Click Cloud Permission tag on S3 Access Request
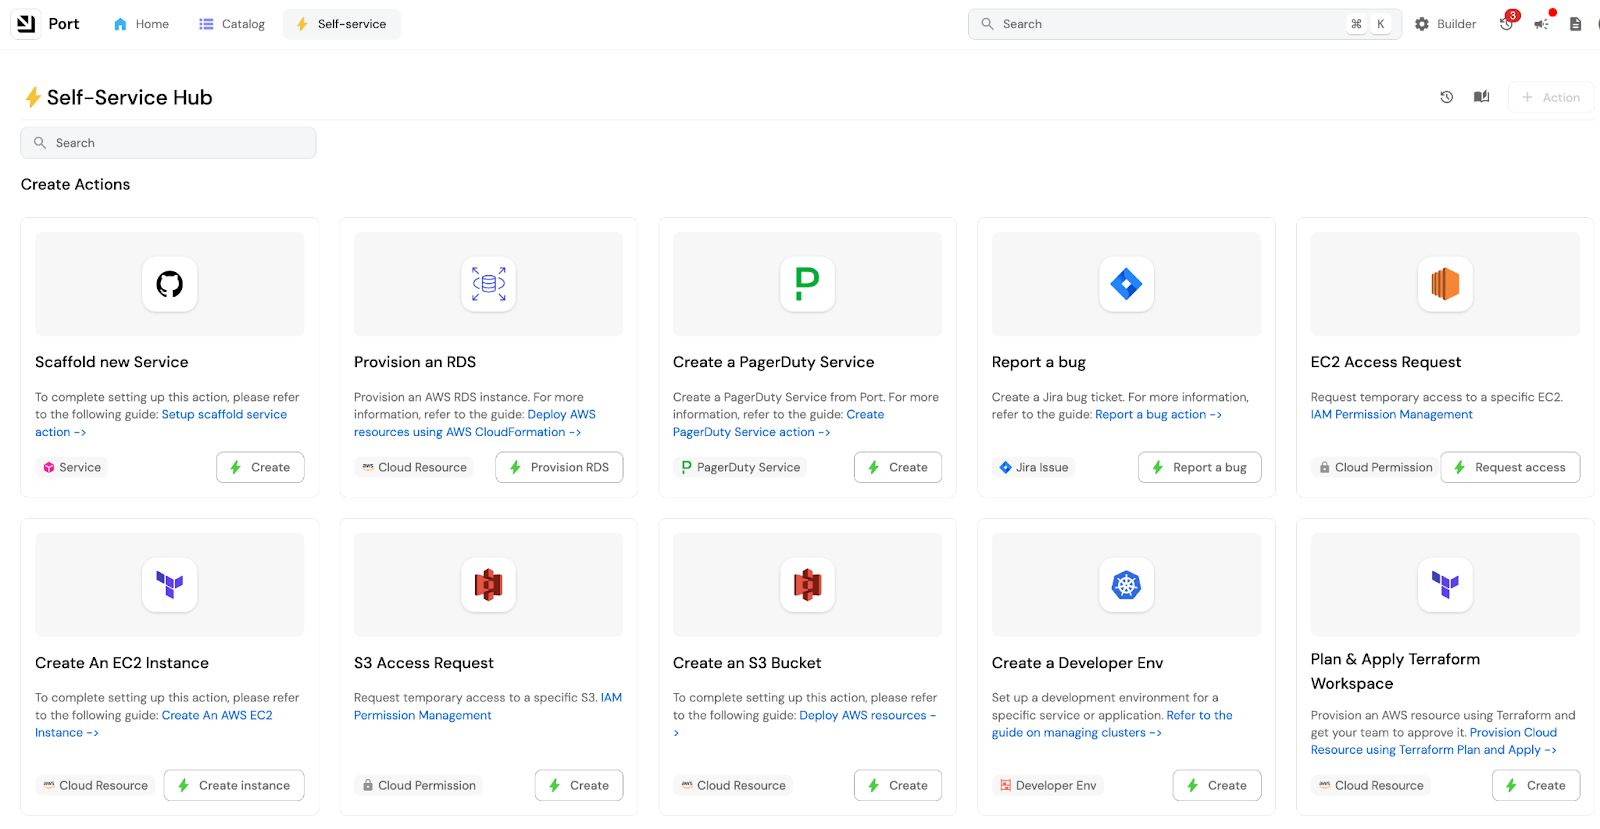Viewport: 1600px width, 829px height. pyautogui.click(x=419, y=785)
